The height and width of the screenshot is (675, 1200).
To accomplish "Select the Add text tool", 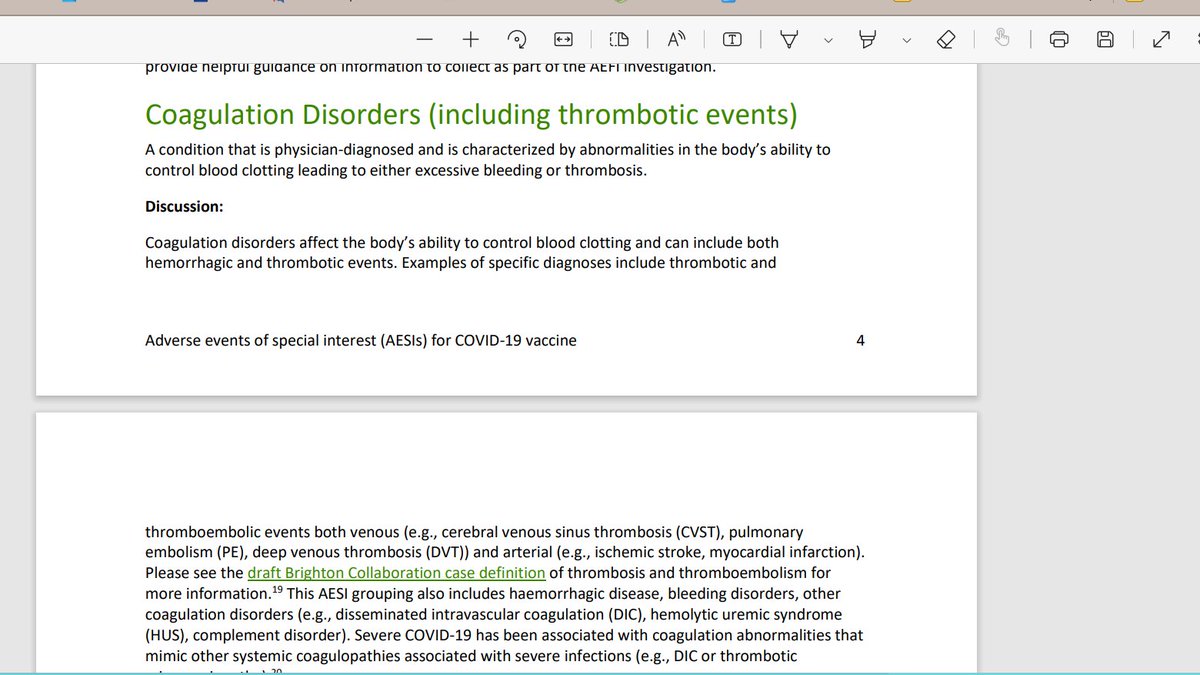I will (733, 40).
